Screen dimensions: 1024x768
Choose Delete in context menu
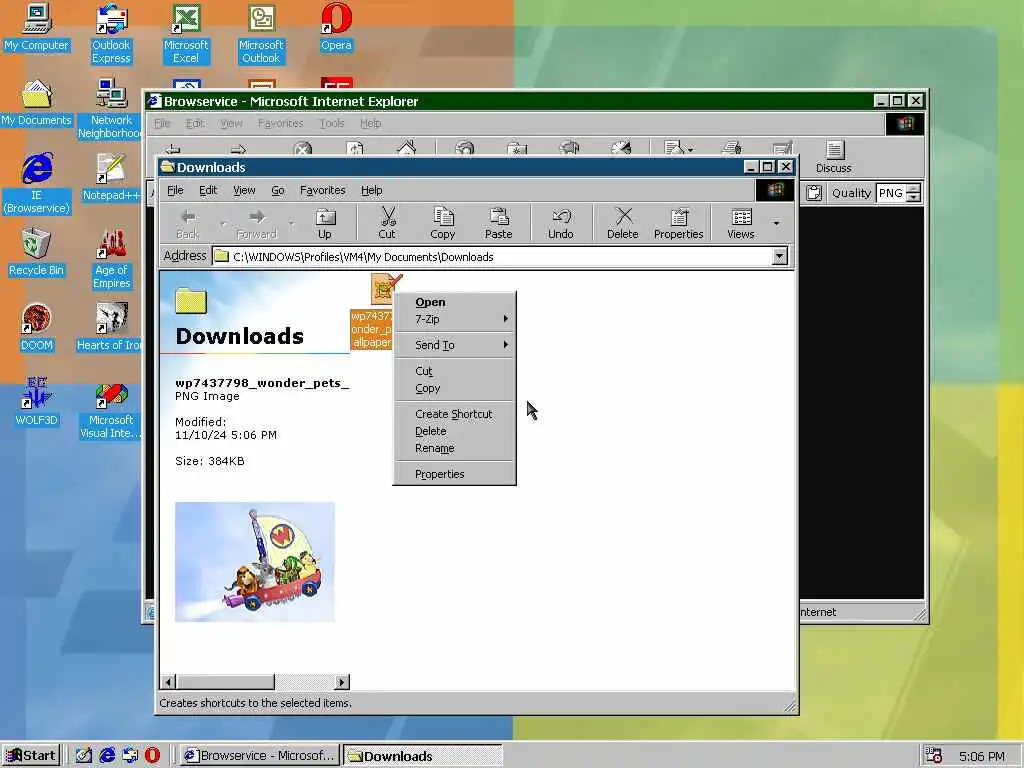(455, 431)
